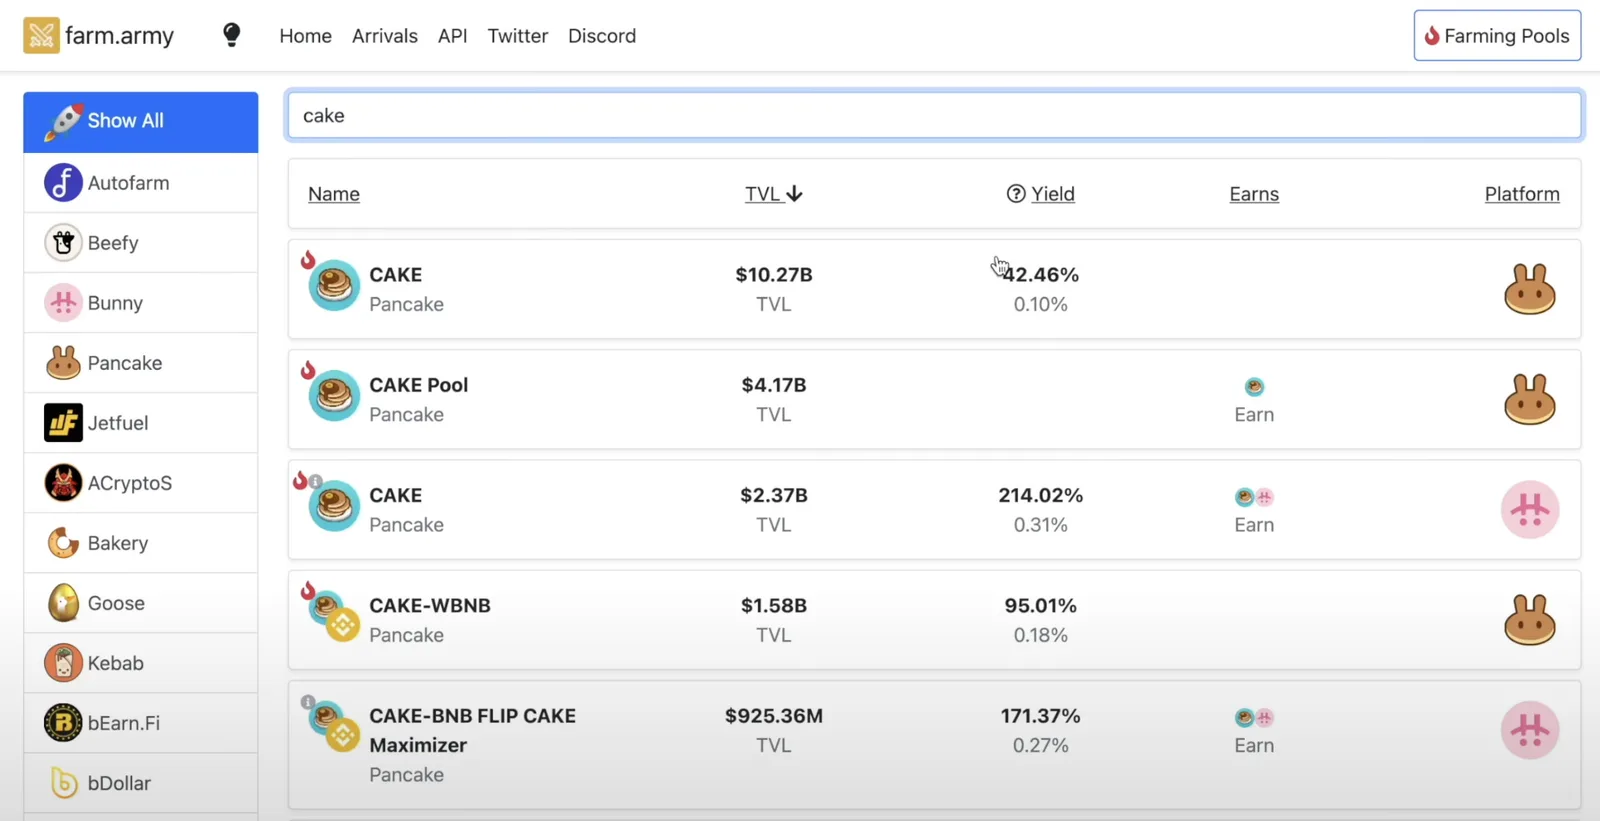Go to the Arrivals menu item

385,36
